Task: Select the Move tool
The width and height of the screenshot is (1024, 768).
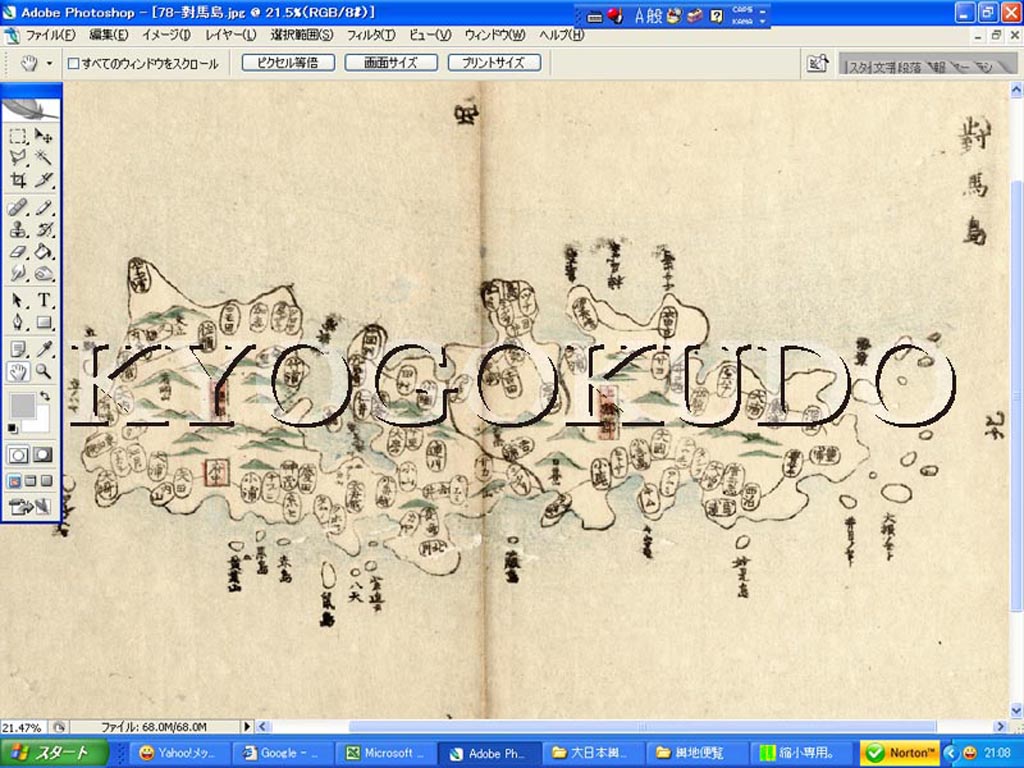Action: point(44,136)
